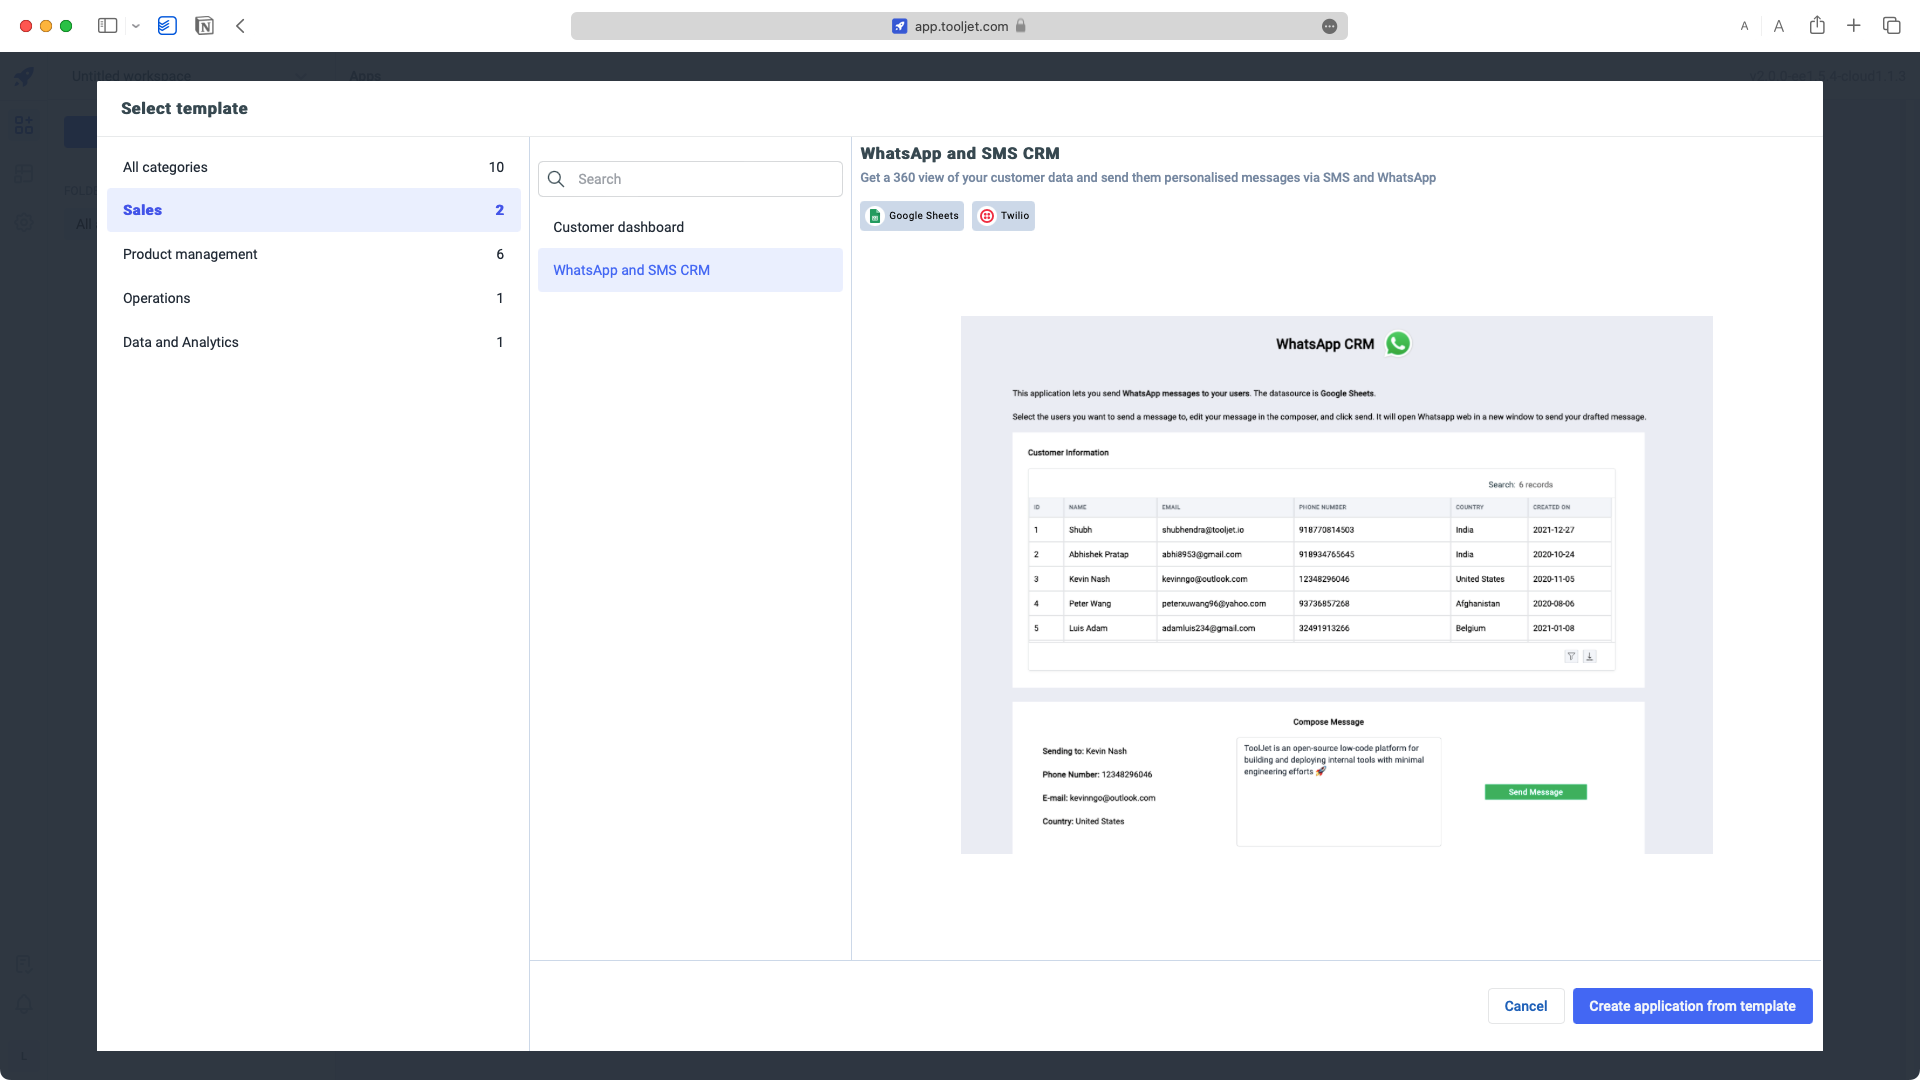This screenshot has width=1920, height=1080.
Task: Click the WhatsApp CRM preview thumbnail
Action: point(1336,584)
